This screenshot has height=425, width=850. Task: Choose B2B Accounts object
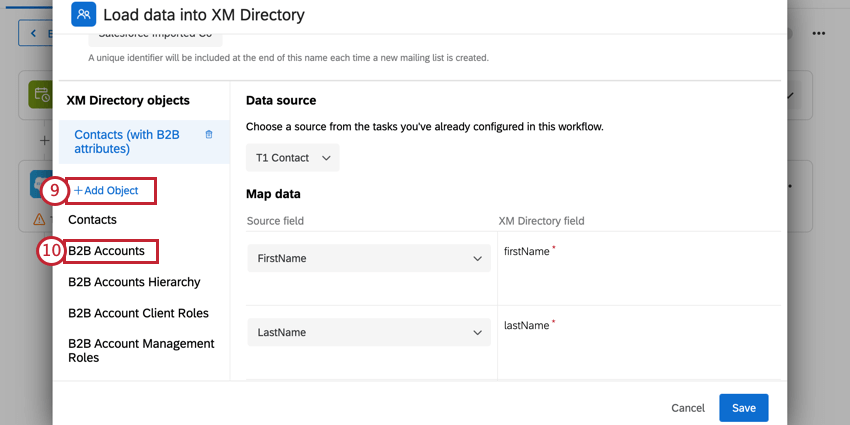click(106, 251)
